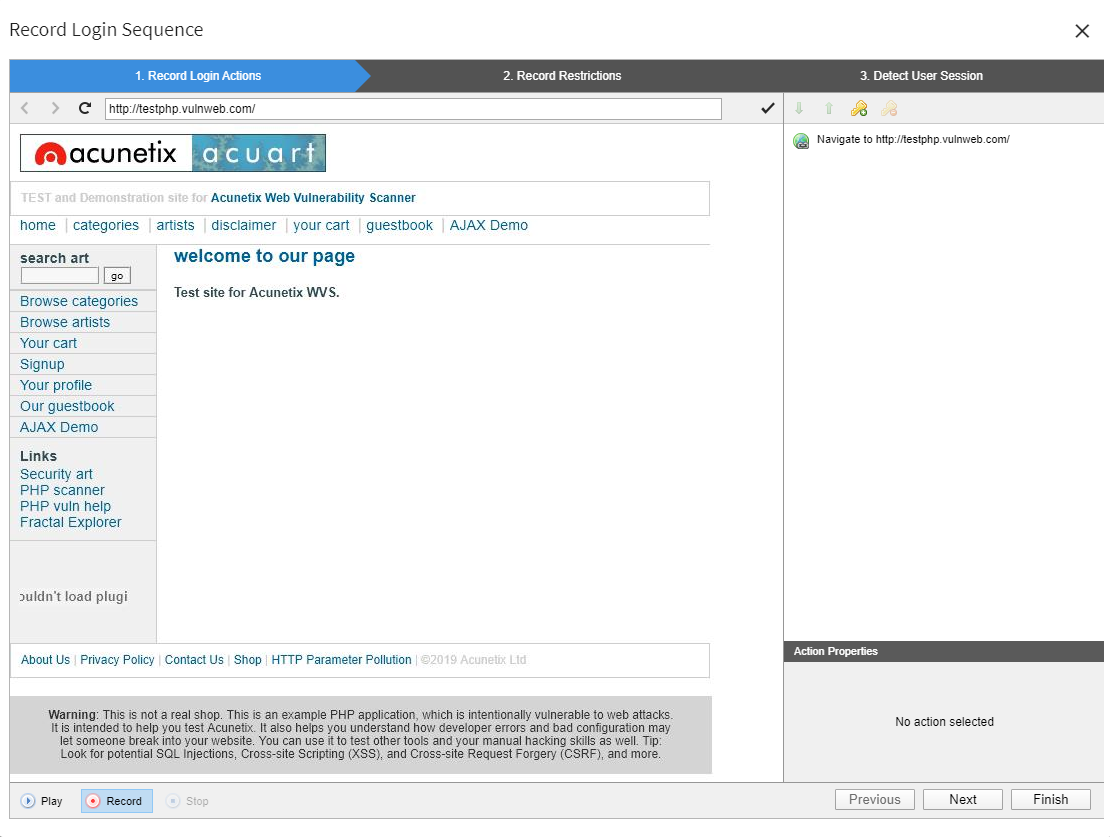Open the Fractal Explorer link
The image size is (1110, 837).
pos(71,522)
